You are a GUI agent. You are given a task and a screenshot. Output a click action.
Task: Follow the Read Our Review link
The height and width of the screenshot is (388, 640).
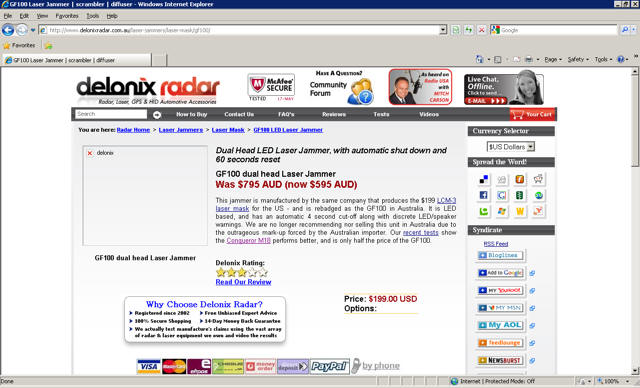point(243,282)
